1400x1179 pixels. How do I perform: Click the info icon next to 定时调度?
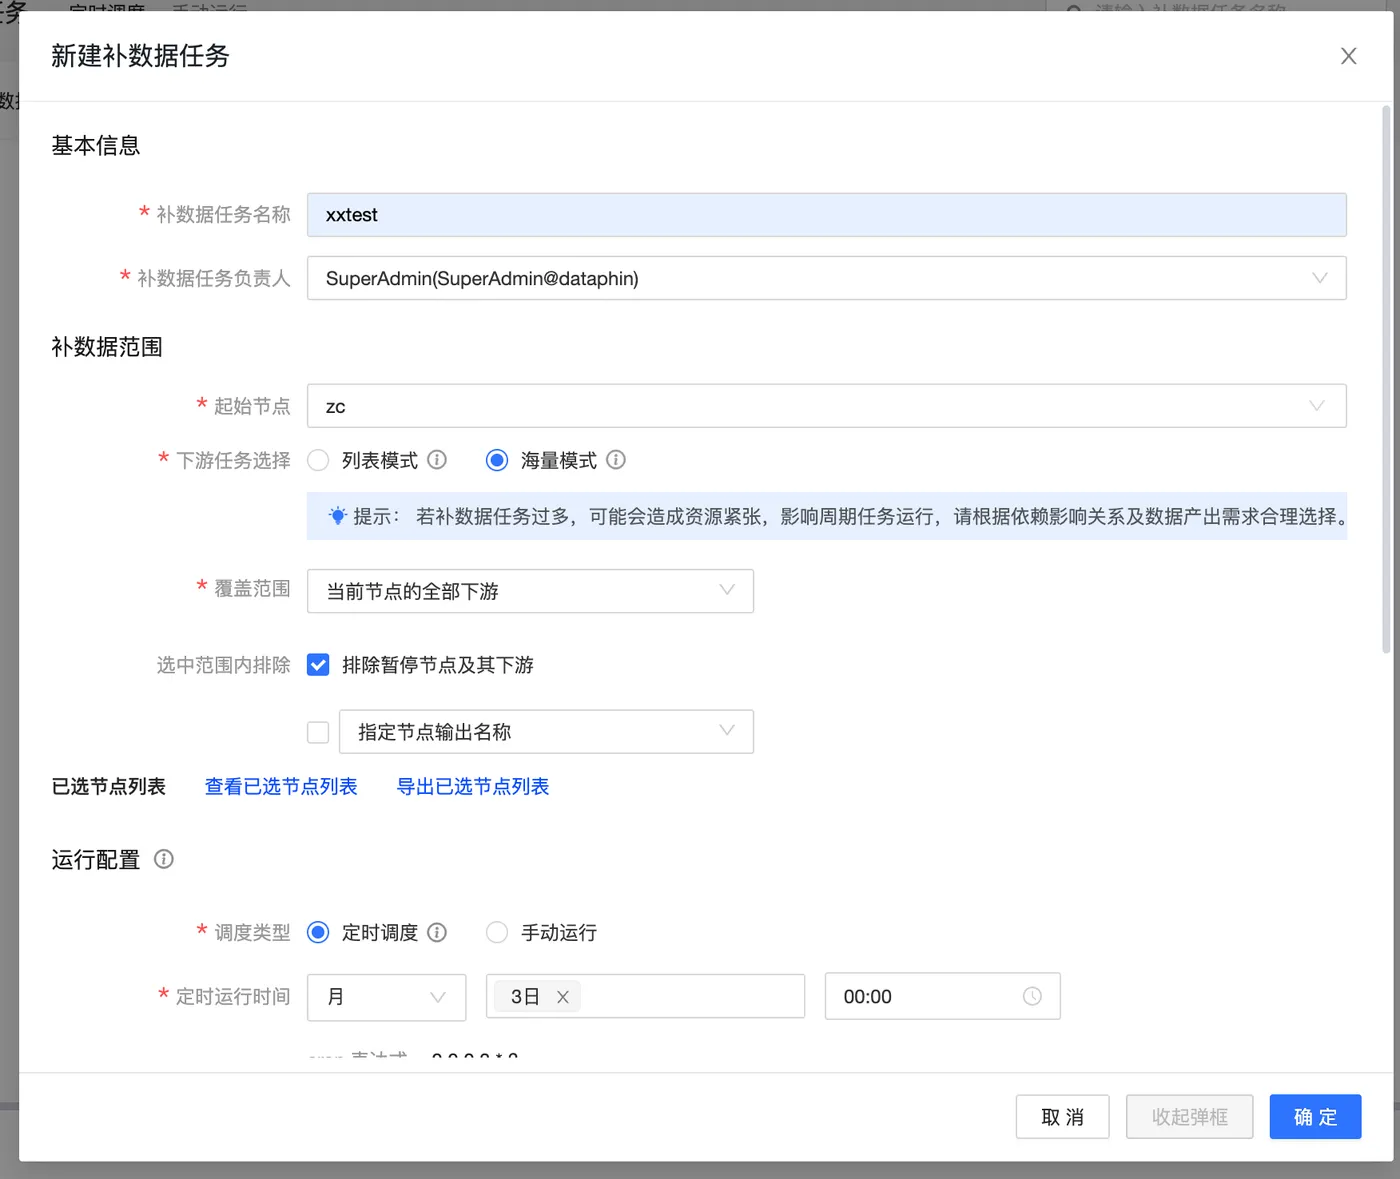tap(437, 932)
